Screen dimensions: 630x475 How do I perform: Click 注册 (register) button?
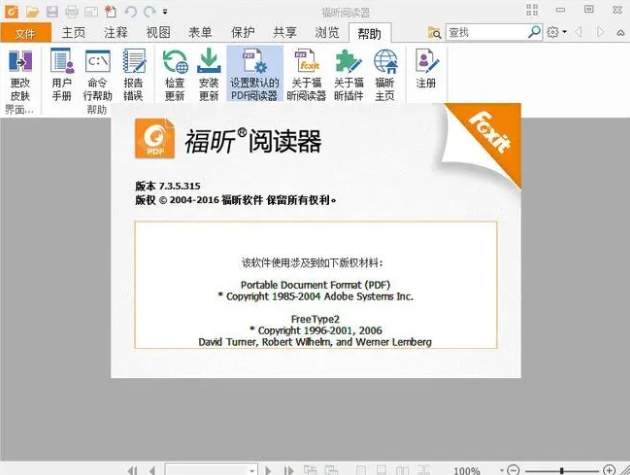(426, 68)
